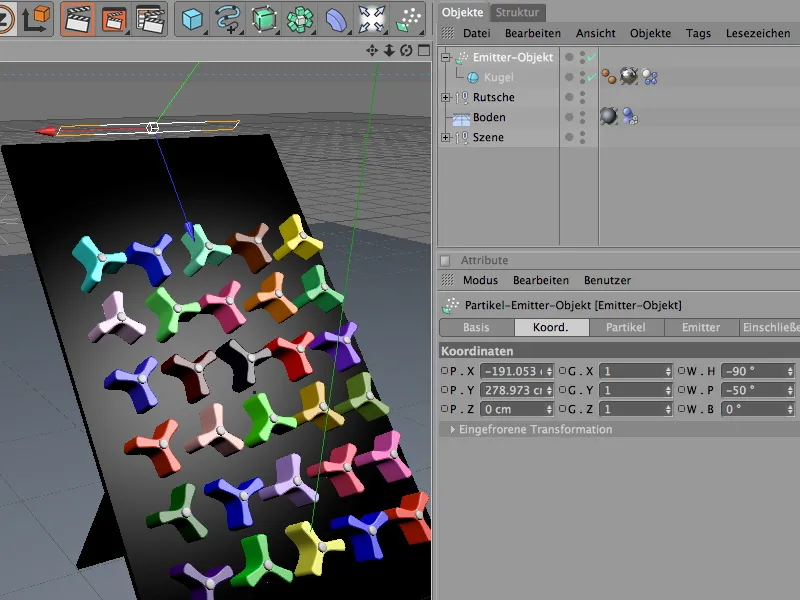
Task: Open the Render Settings icon
Action: 149,18
